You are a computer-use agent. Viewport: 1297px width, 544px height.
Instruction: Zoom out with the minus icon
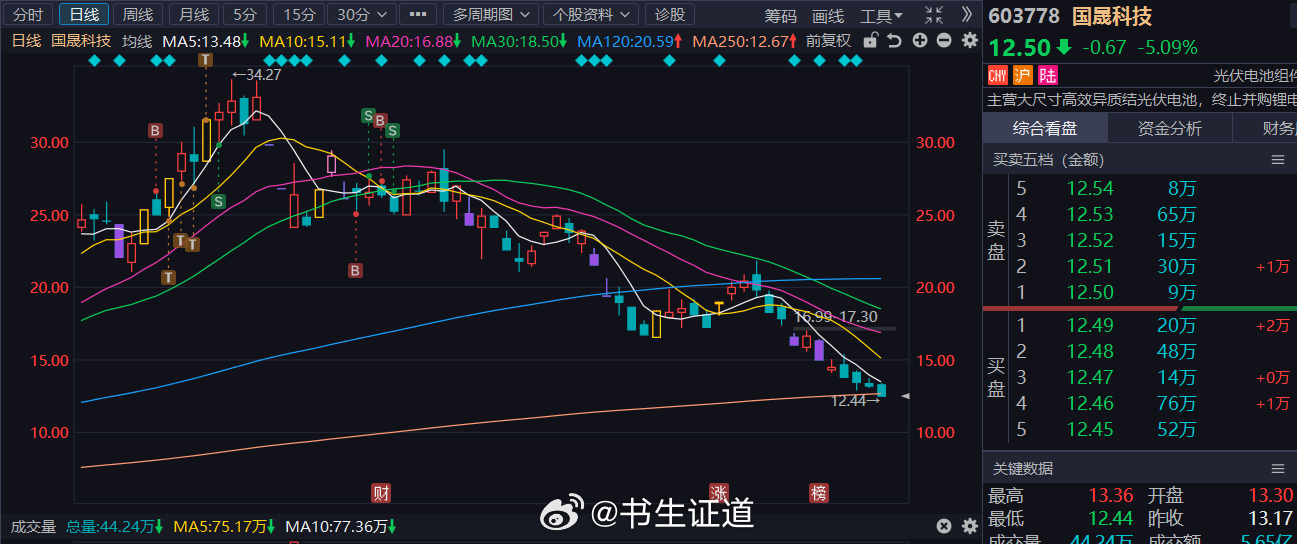943,41
